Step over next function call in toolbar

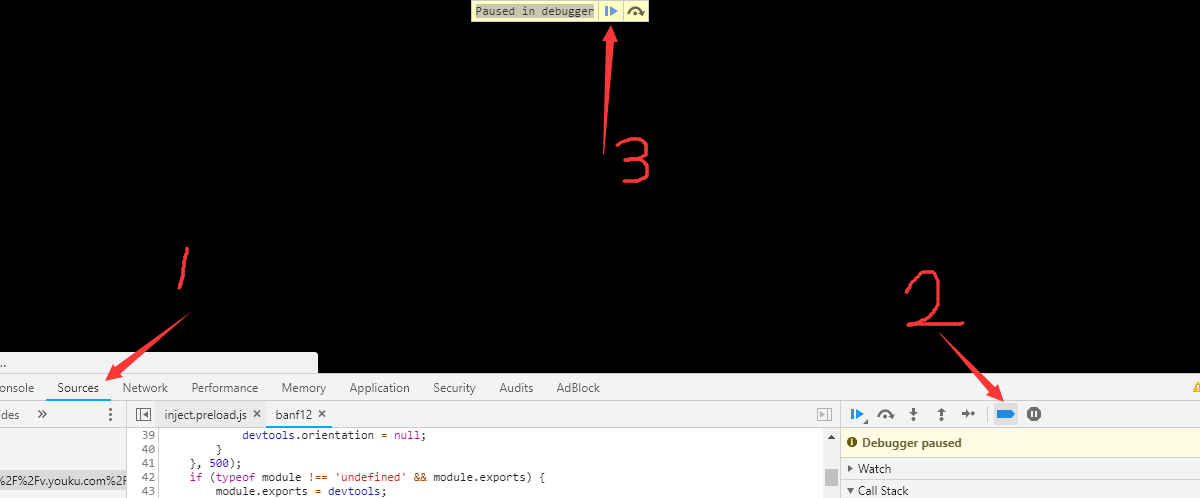(885, 414)
